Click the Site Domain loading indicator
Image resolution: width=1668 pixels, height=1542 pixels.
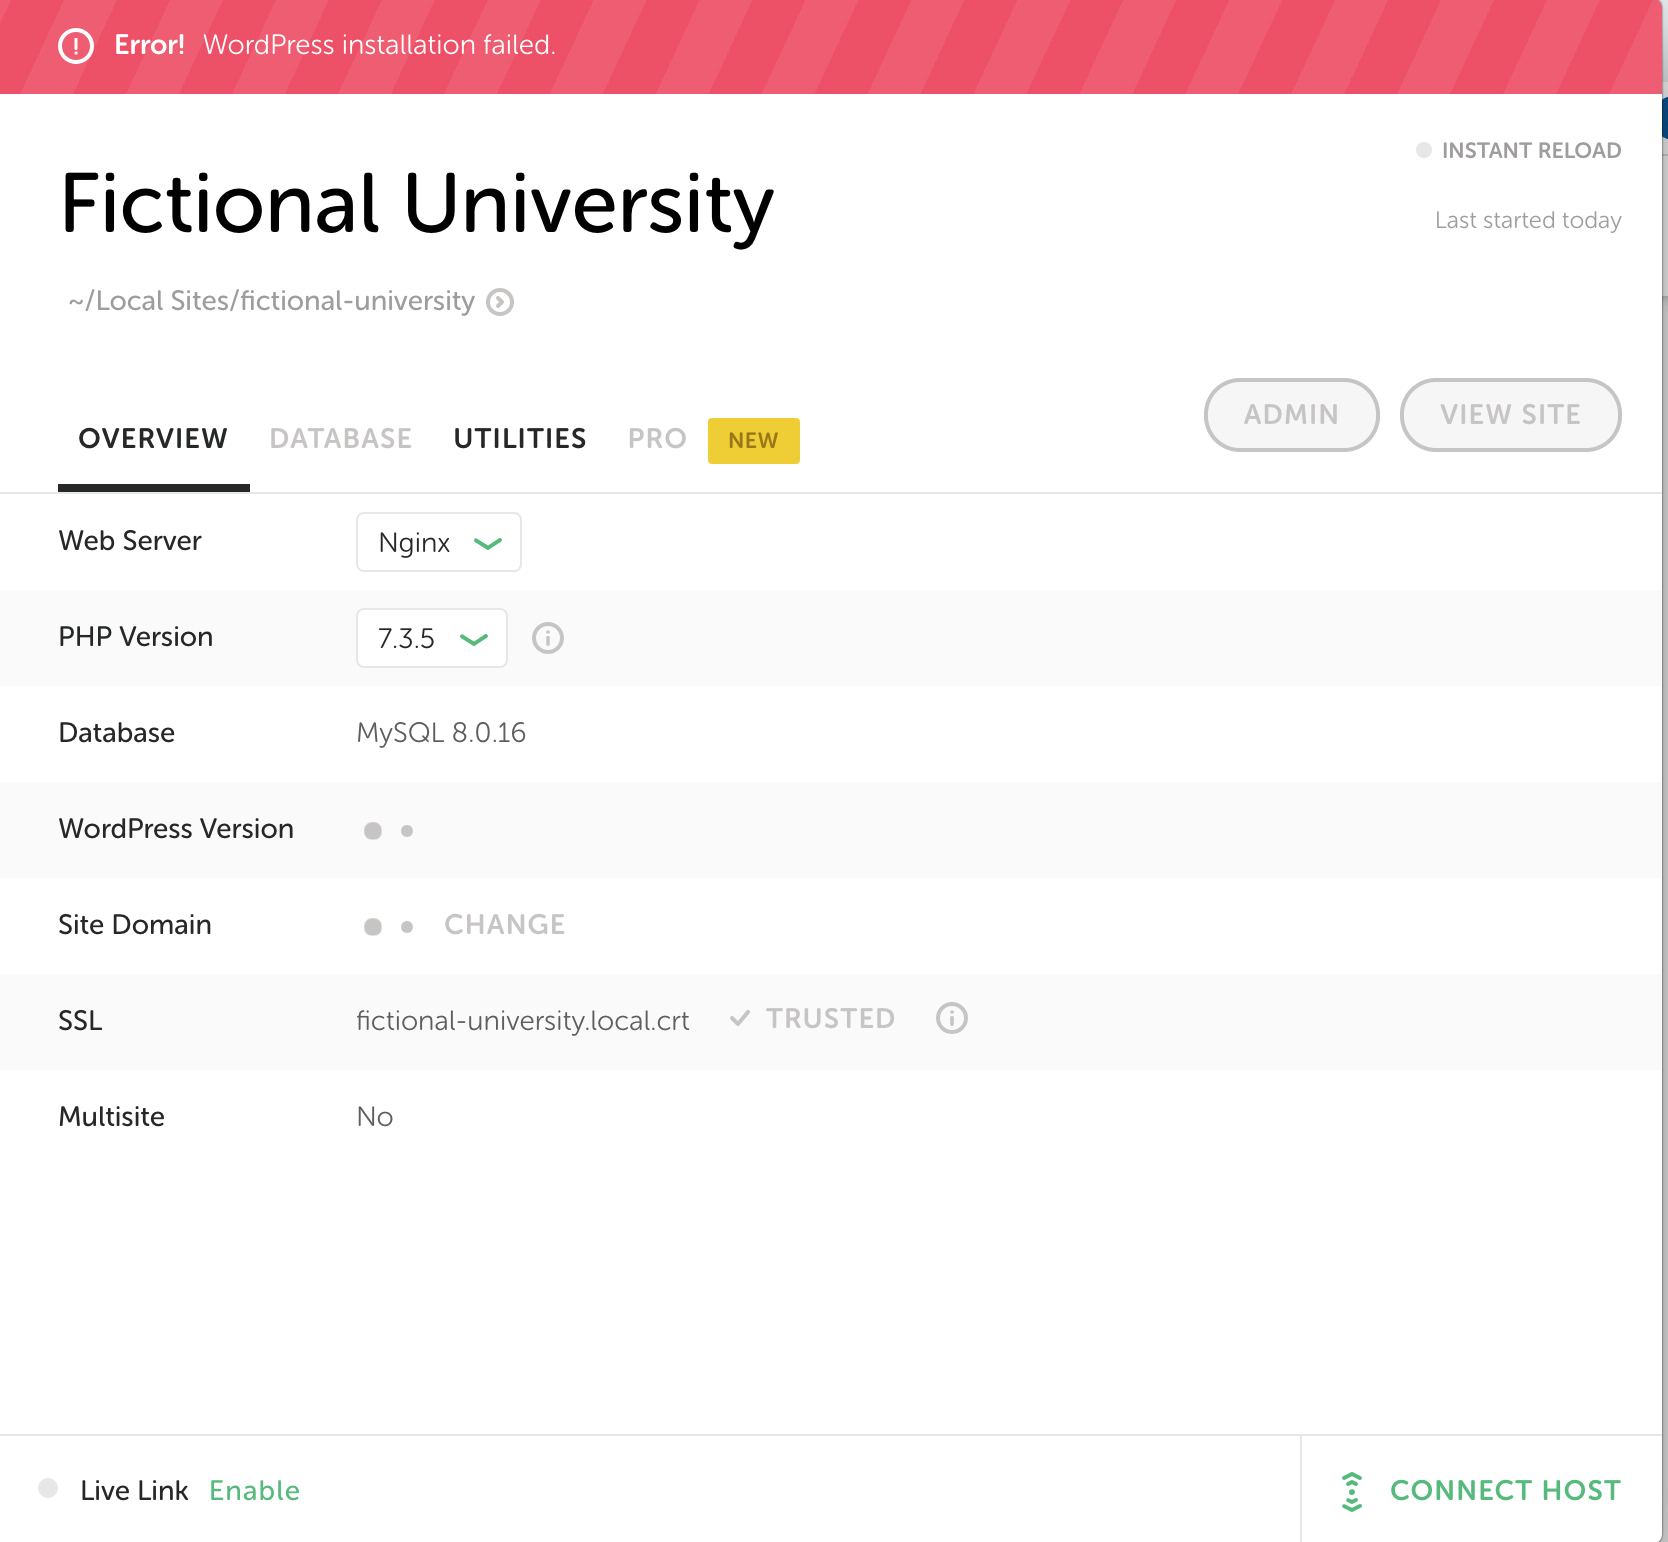pos(389,926)
